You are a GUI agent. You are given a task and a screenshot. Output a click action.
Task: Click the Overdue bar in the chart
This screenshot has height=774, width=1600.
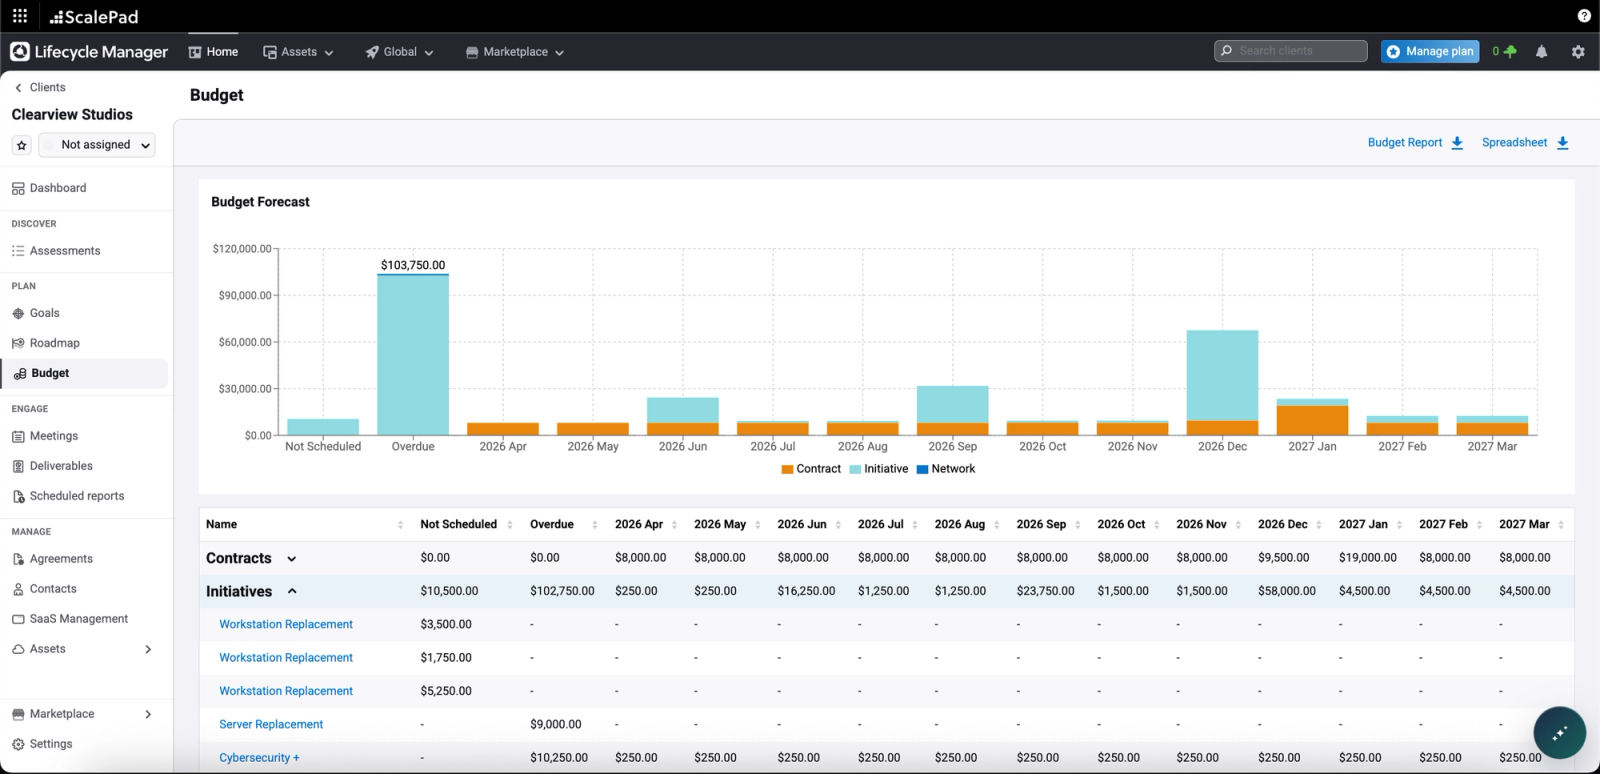[413, 354]
